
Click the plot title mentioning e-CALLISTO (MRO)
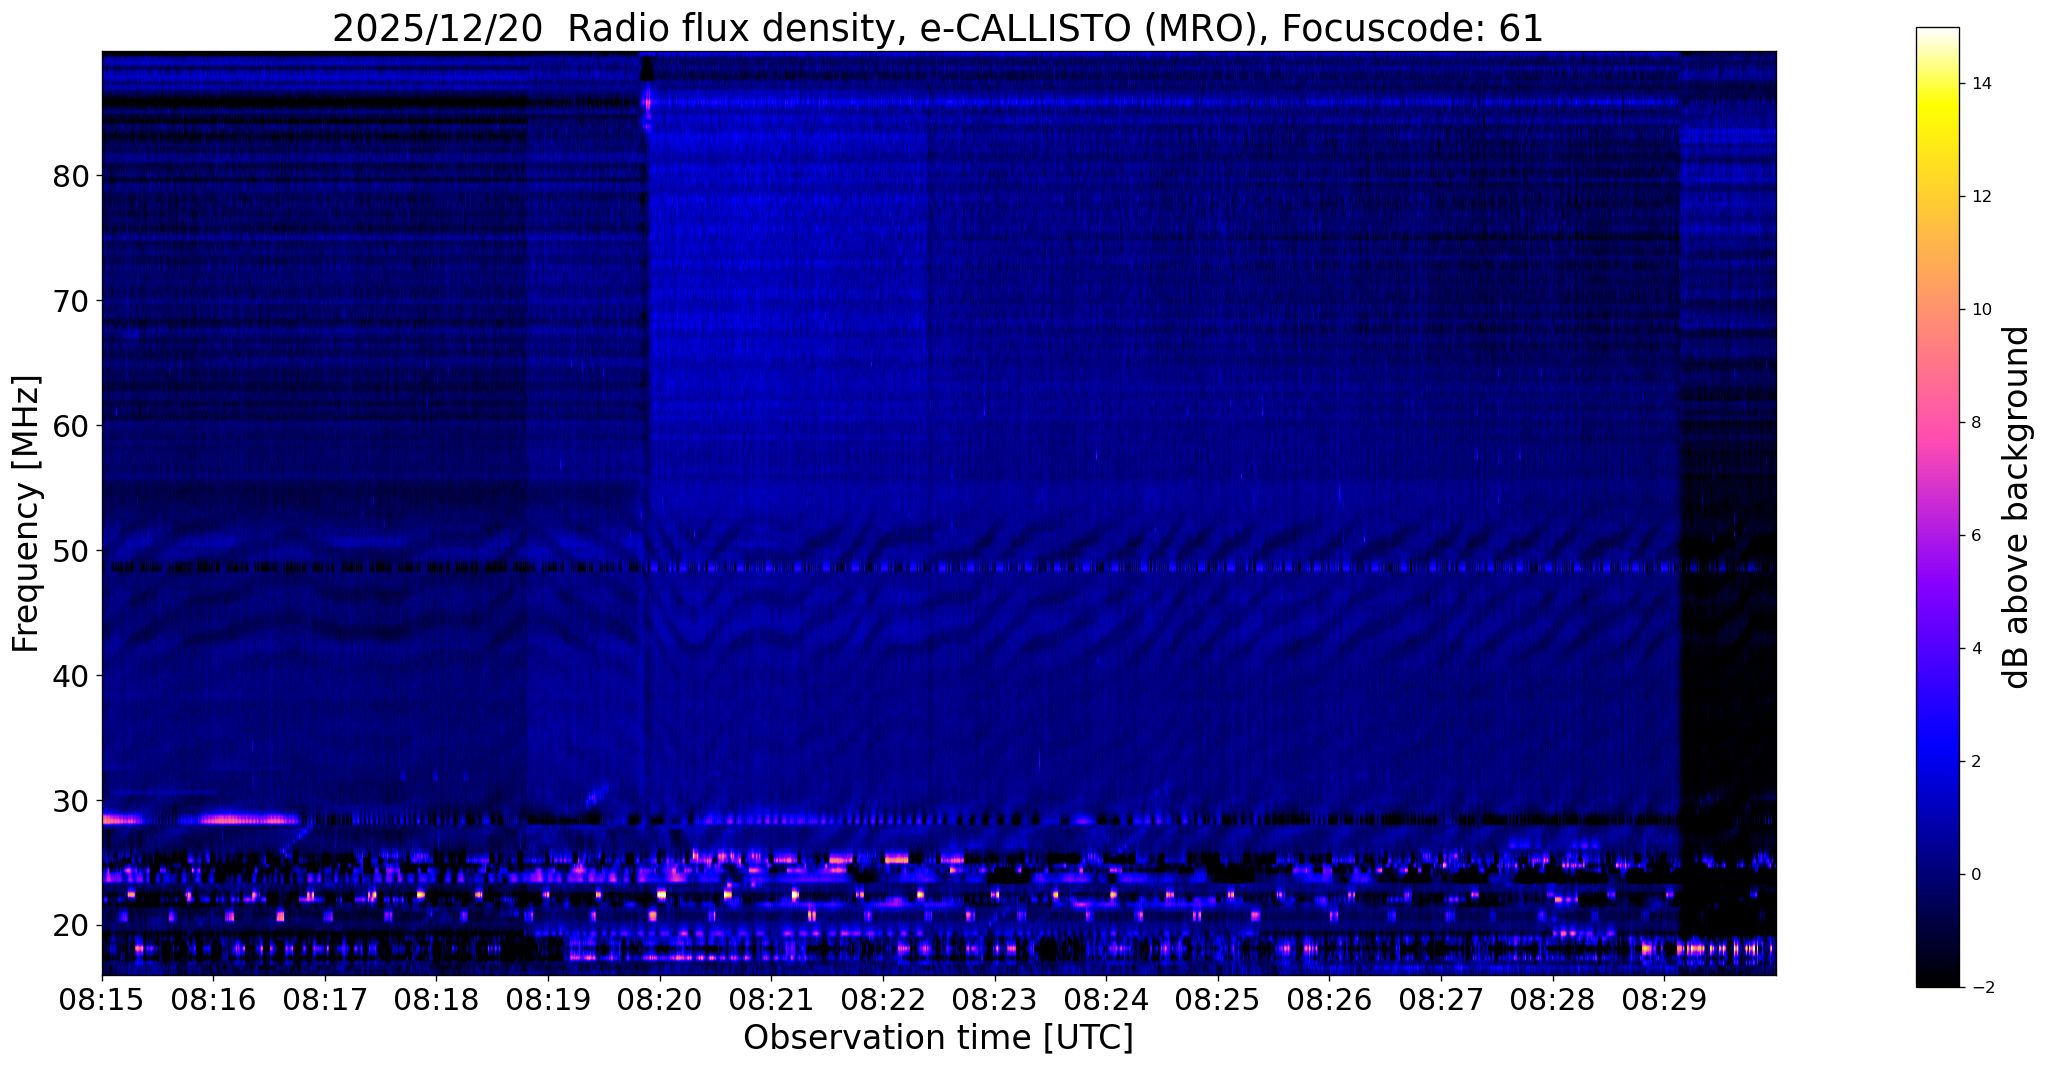click(938, 28)
